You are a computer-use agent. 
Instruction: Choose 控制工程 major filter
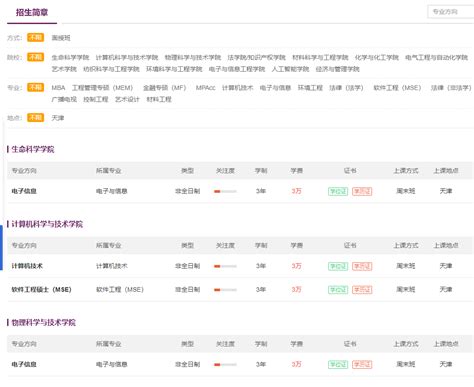tap(96, 99)
